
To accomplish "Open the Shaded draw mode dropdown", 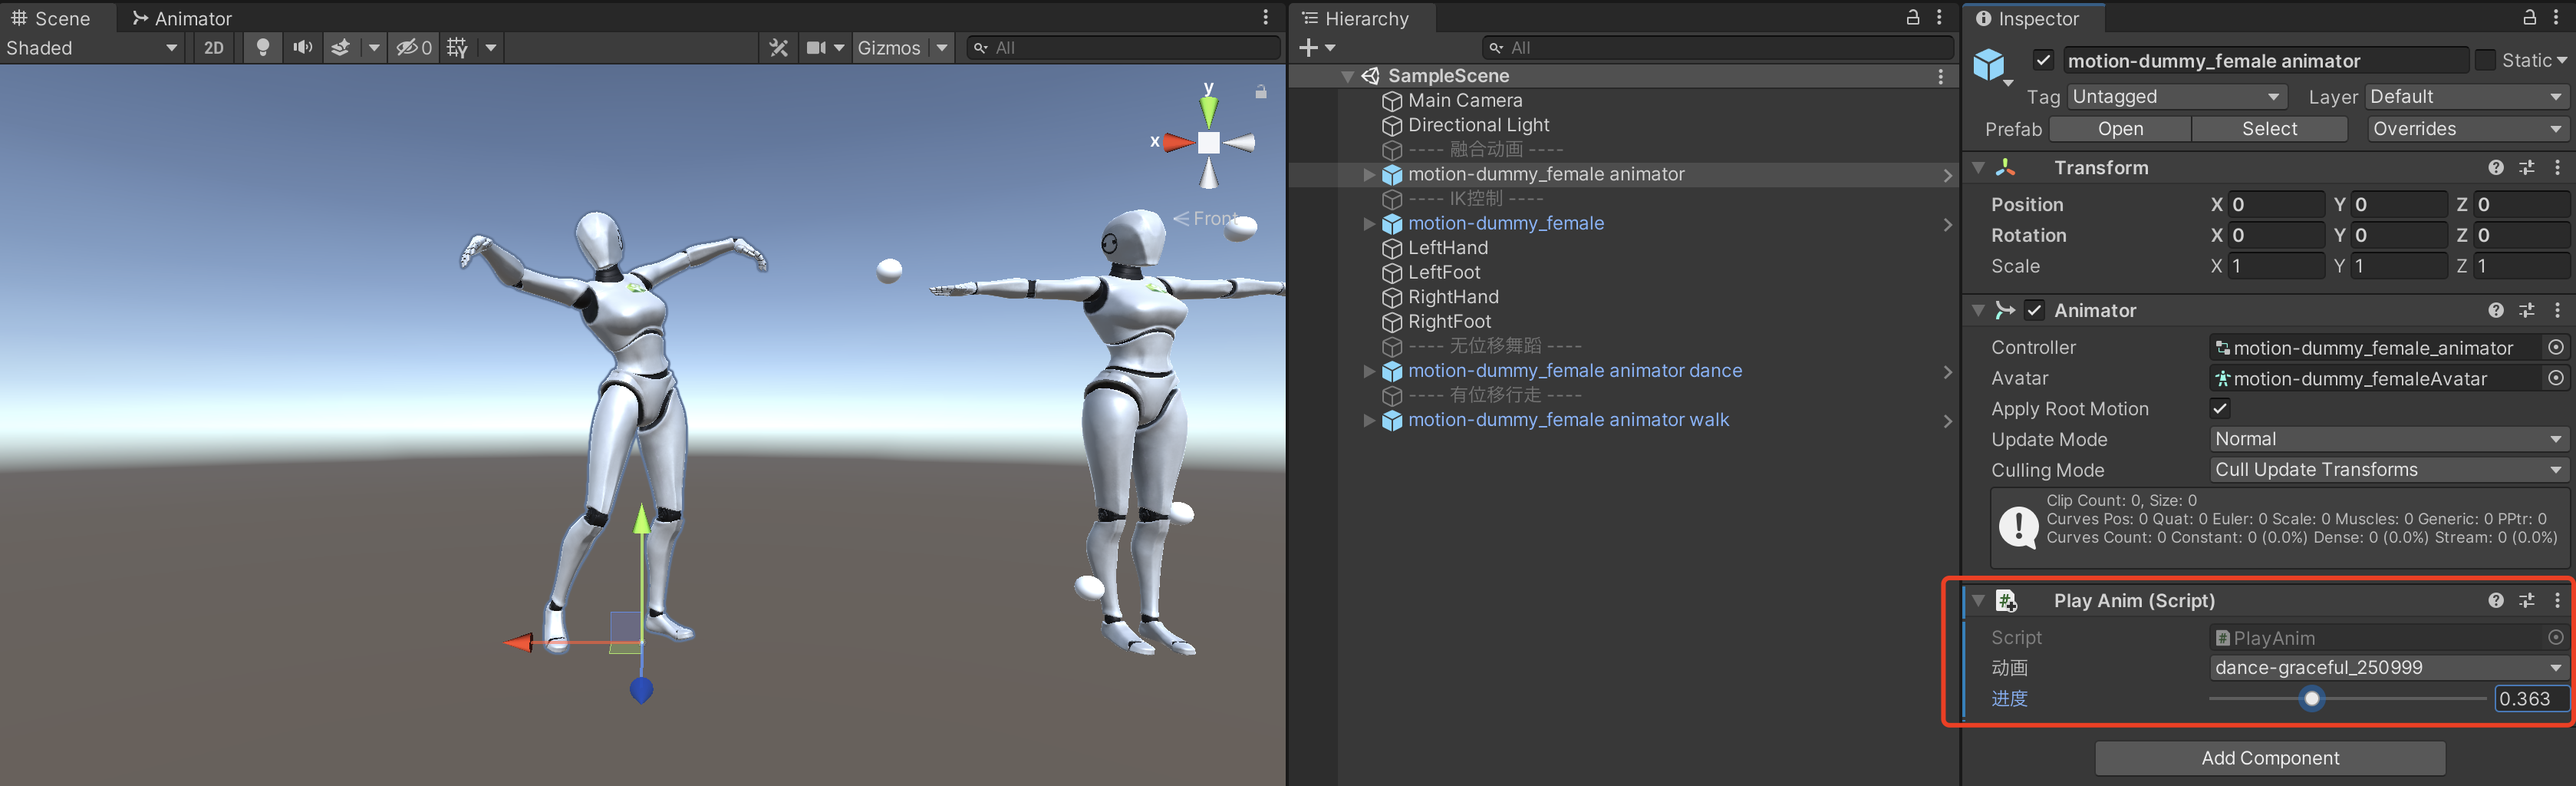I will click(x=92, y=47).
